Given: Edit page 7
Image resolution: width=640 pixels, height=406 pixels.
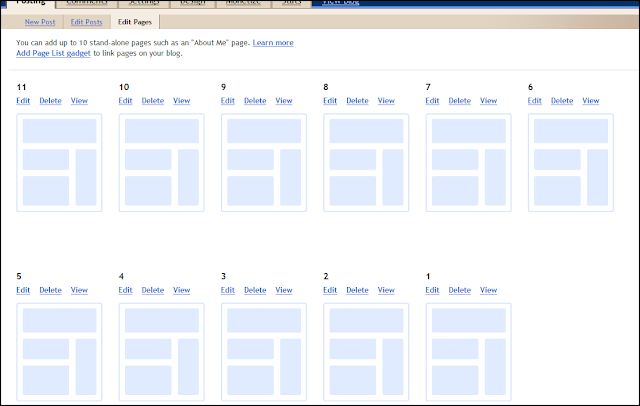Looking at the screenshot, I should (x=432, y=100).
